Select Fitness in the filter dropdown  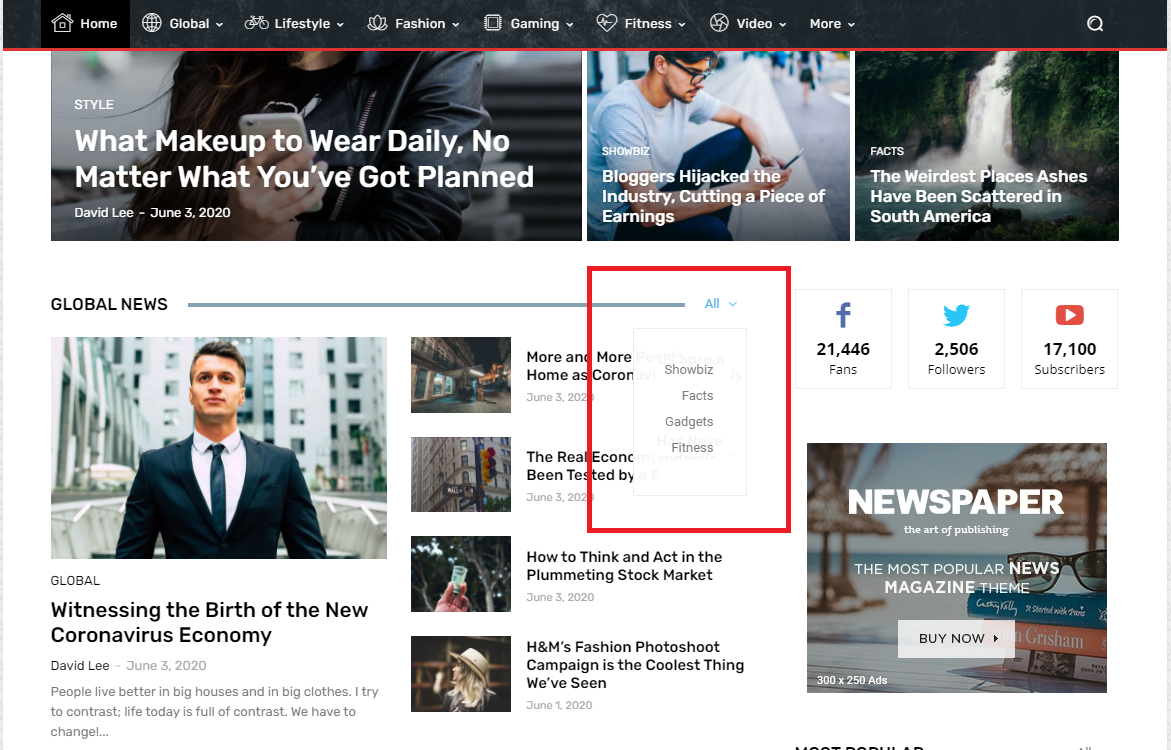tap(692, 447)
